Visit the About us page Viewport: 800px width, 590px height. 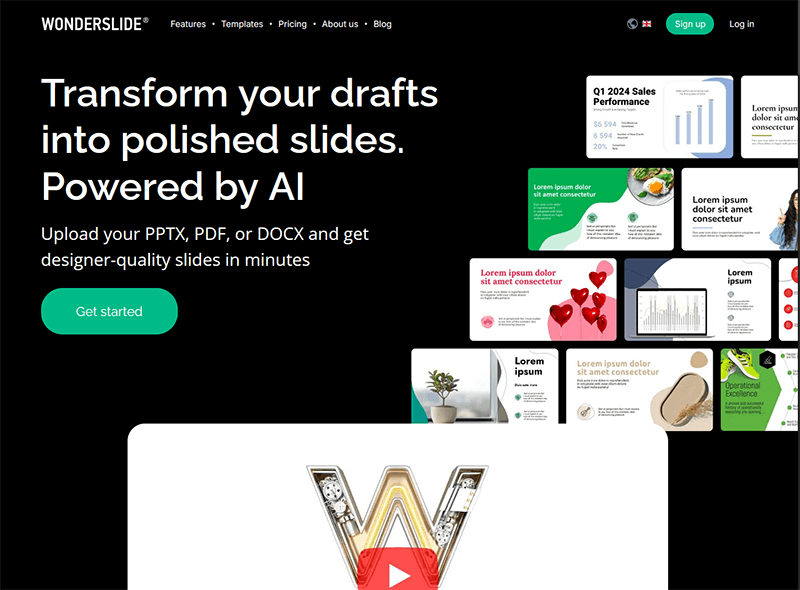click(340, 24)
